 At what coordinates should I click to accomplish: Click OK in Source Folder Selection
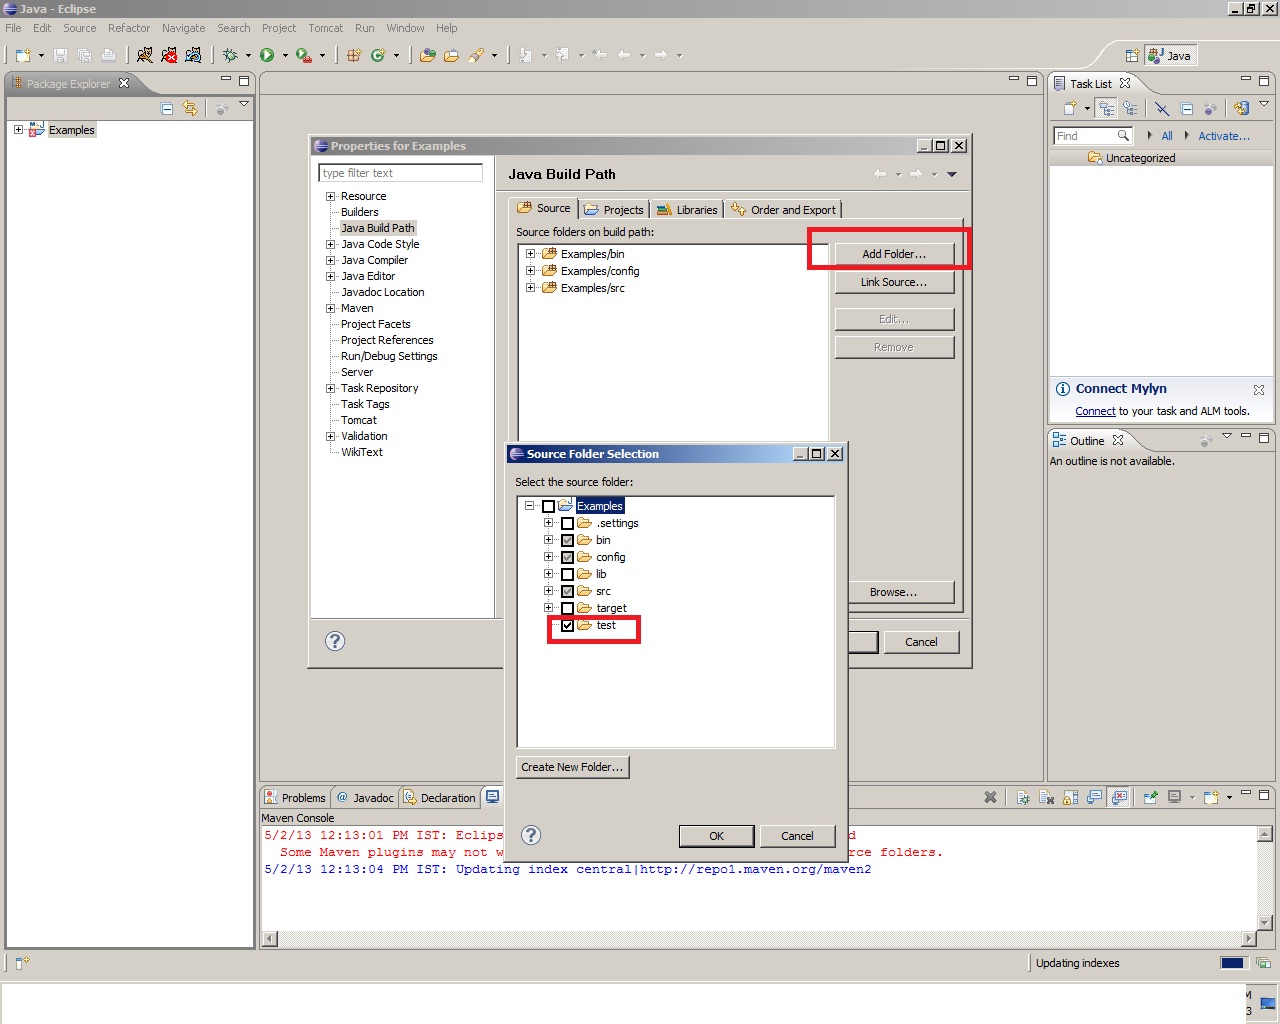[716, 836]
